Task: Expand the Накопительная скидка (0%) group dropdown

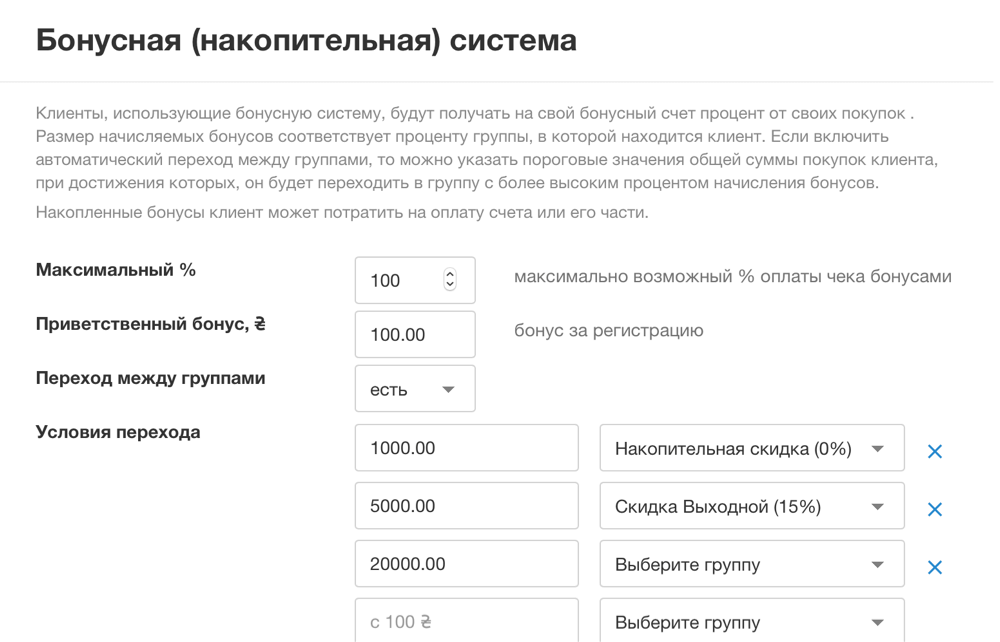Action: tap(751, 449)
